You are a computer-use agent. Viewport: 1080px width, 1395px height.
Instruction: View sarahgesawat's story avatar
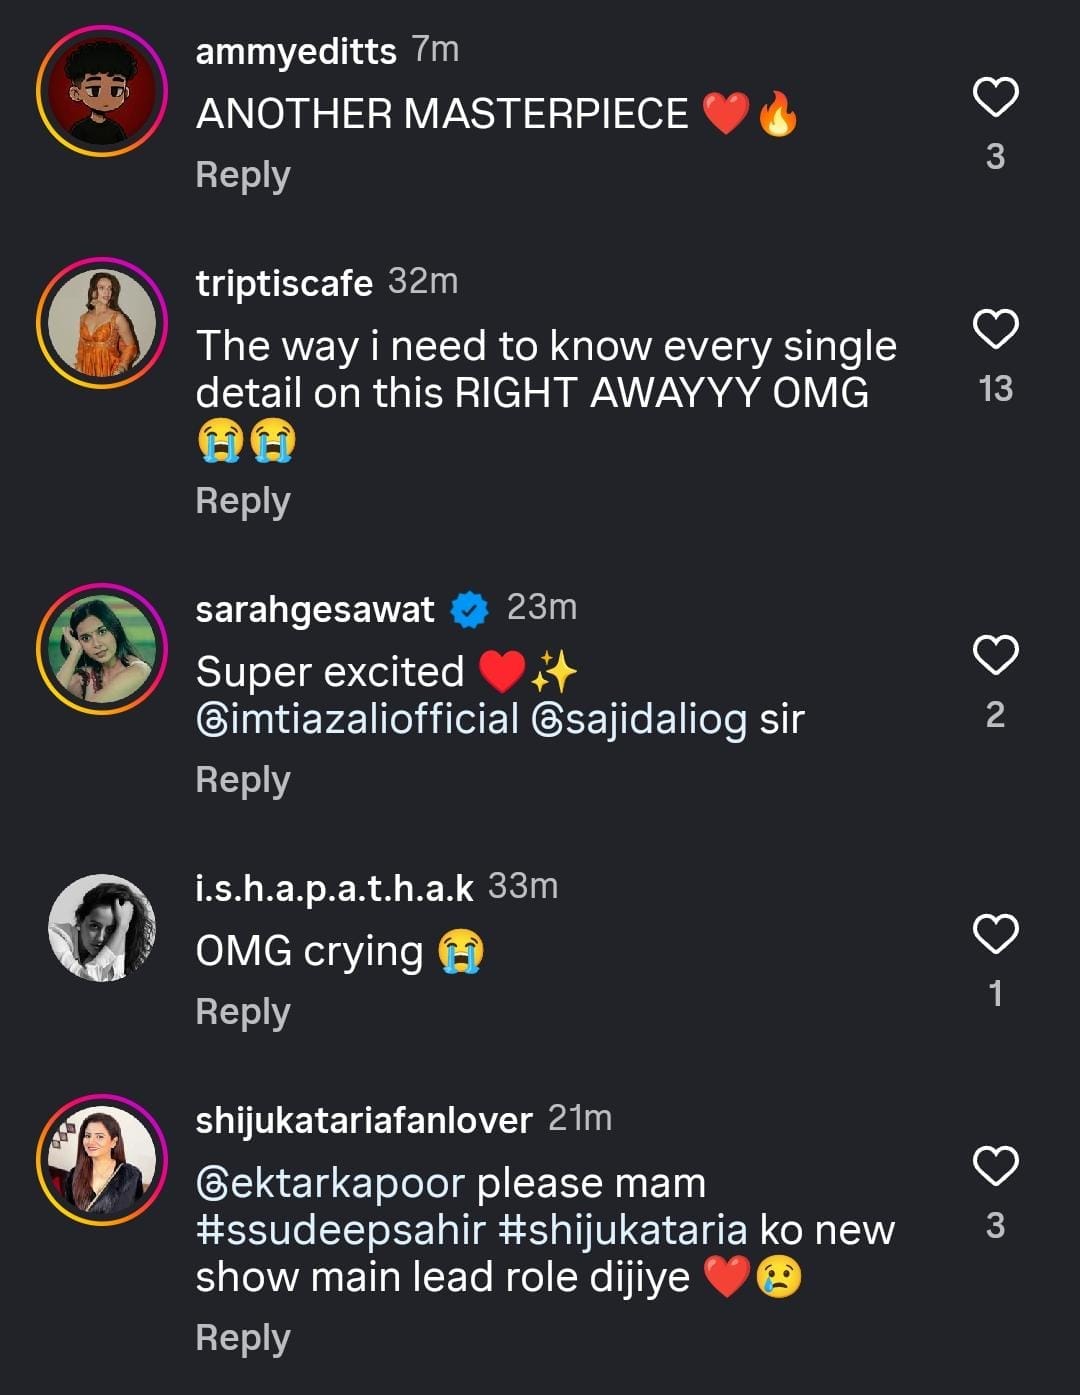point(102,649)
